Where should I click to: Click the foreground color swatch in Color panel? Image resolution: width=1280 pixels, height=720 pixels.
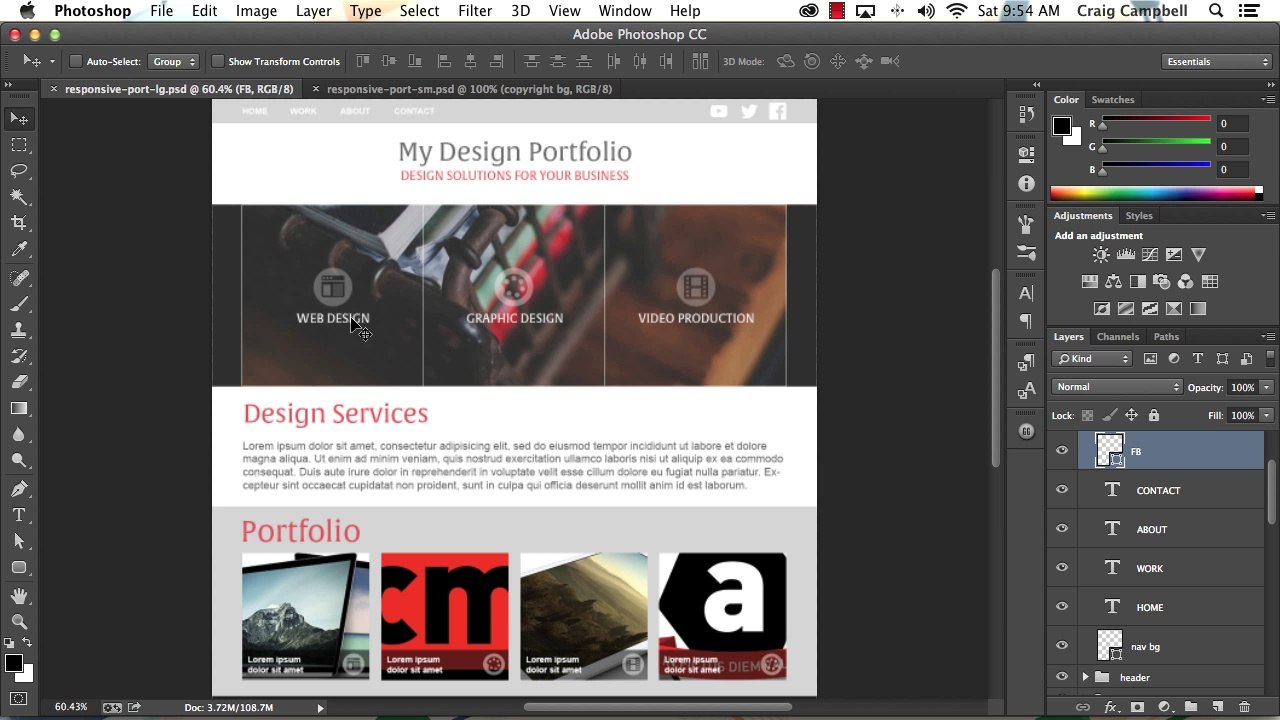click(1062, 126)
